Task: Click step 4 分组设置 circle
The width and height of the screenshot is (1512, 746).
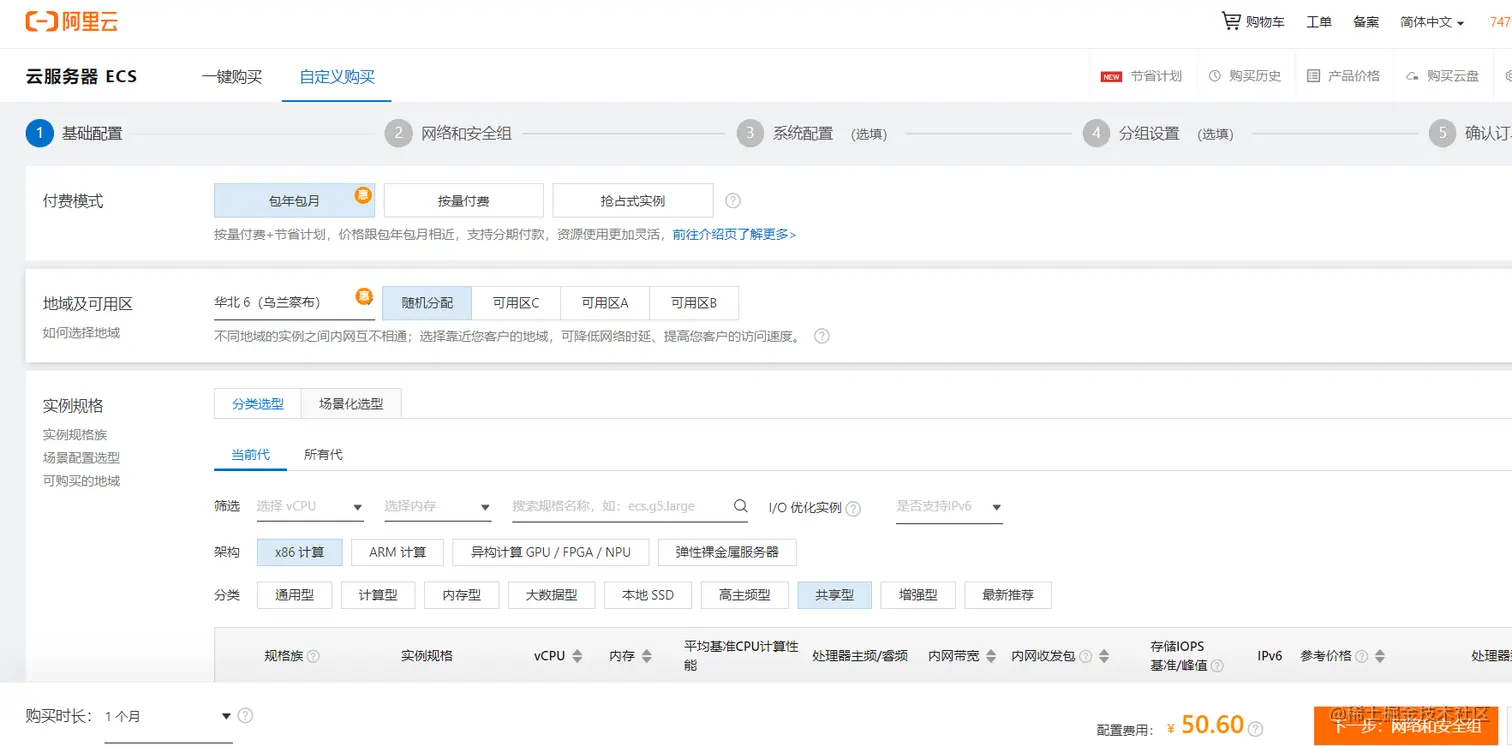Action: [x=1096, y=133]
